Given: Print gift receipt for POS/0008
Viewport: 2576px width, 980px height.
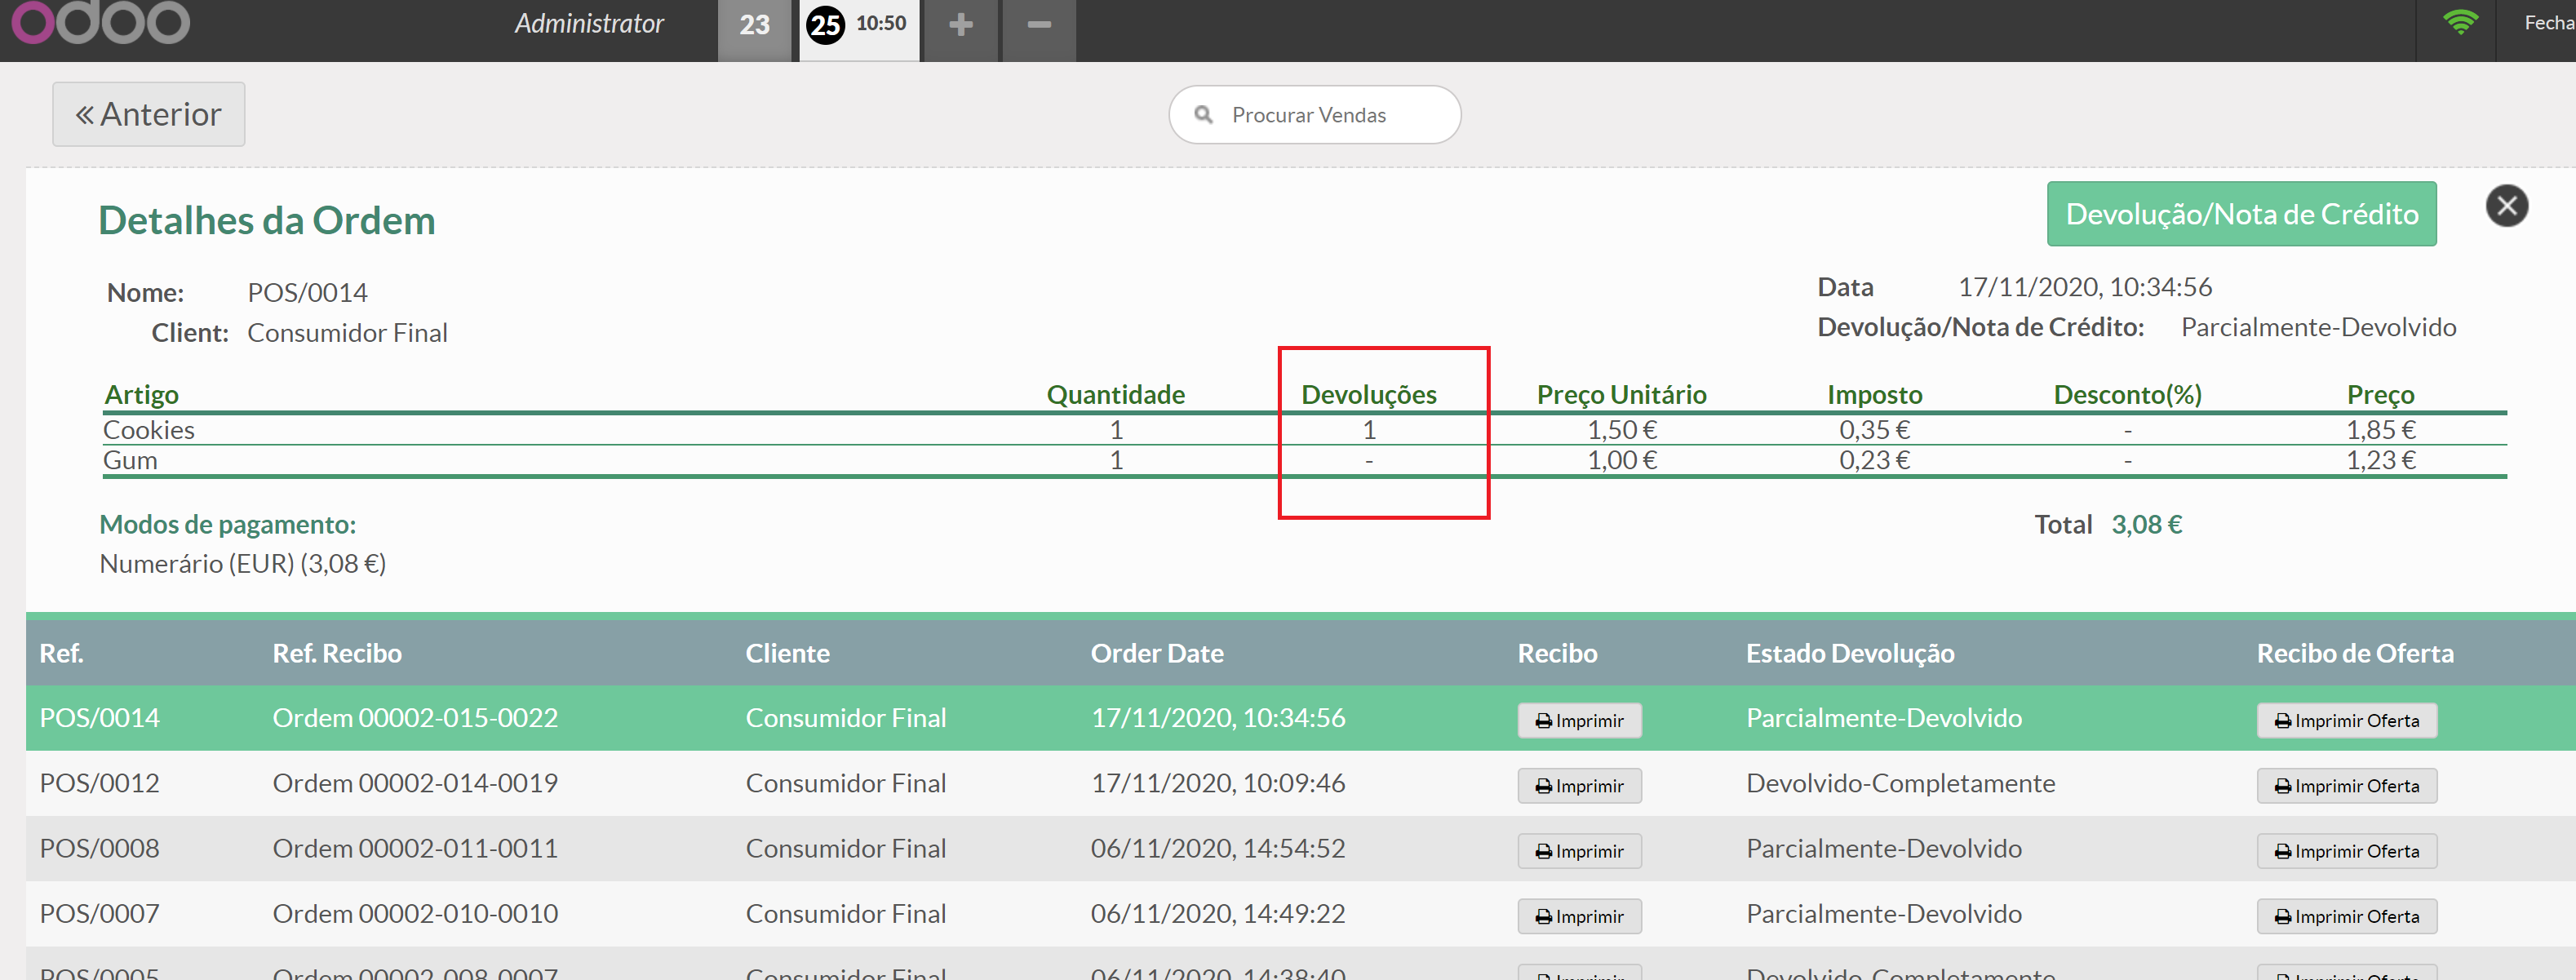Looking at the screenshot, I should [x=2346, y=851].
